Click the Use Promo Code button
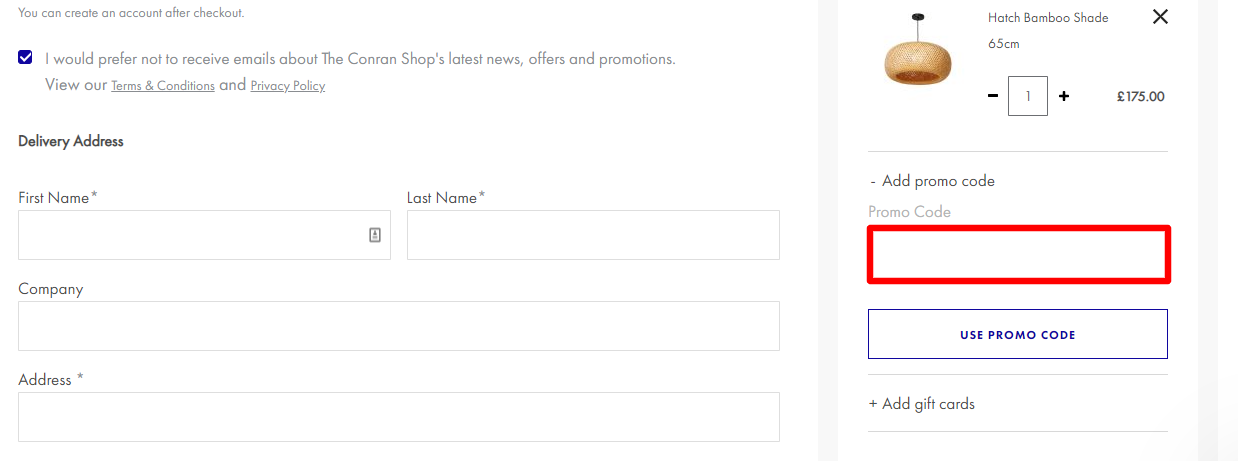 click(x=1018, y=334)
